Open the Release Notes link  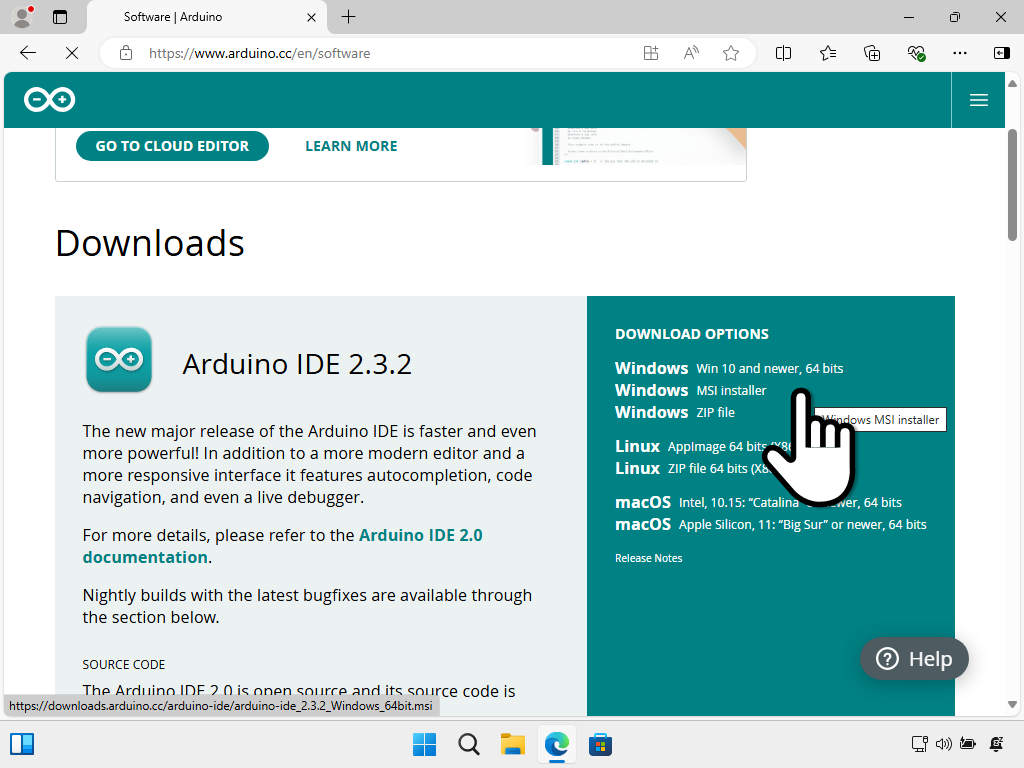648,558
